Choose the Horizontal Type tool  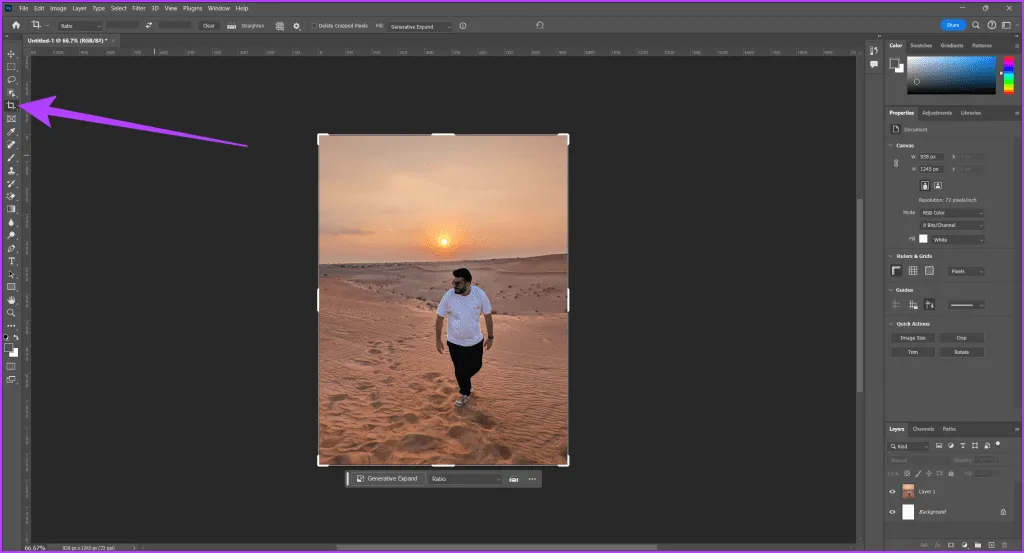[x=11, y=260]
